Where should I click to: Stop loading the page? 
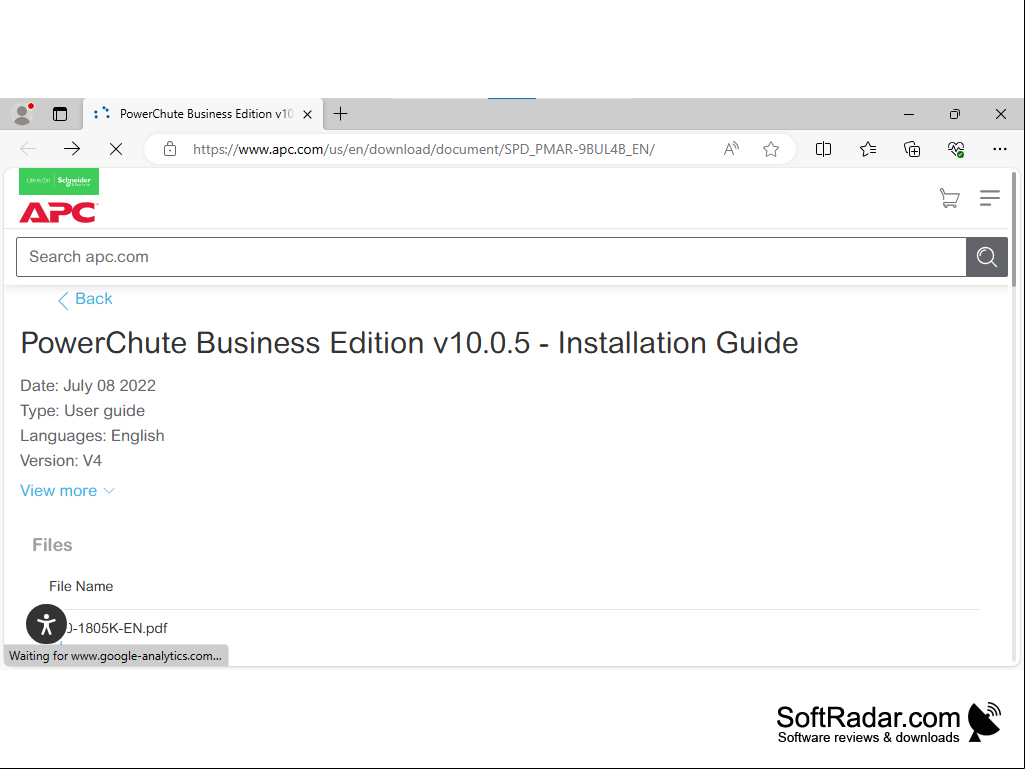[116, 149]
